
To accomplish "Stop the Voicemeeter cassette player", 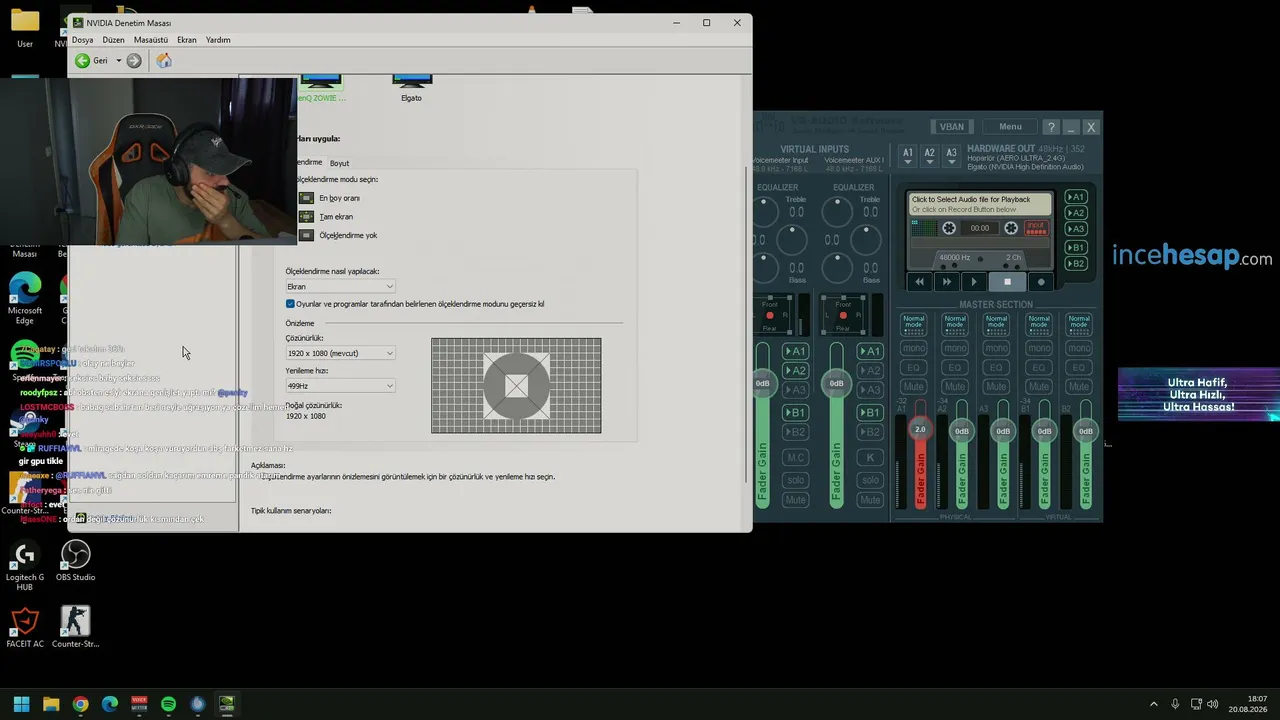I will pyautogui.click(x=1007, y=282).
